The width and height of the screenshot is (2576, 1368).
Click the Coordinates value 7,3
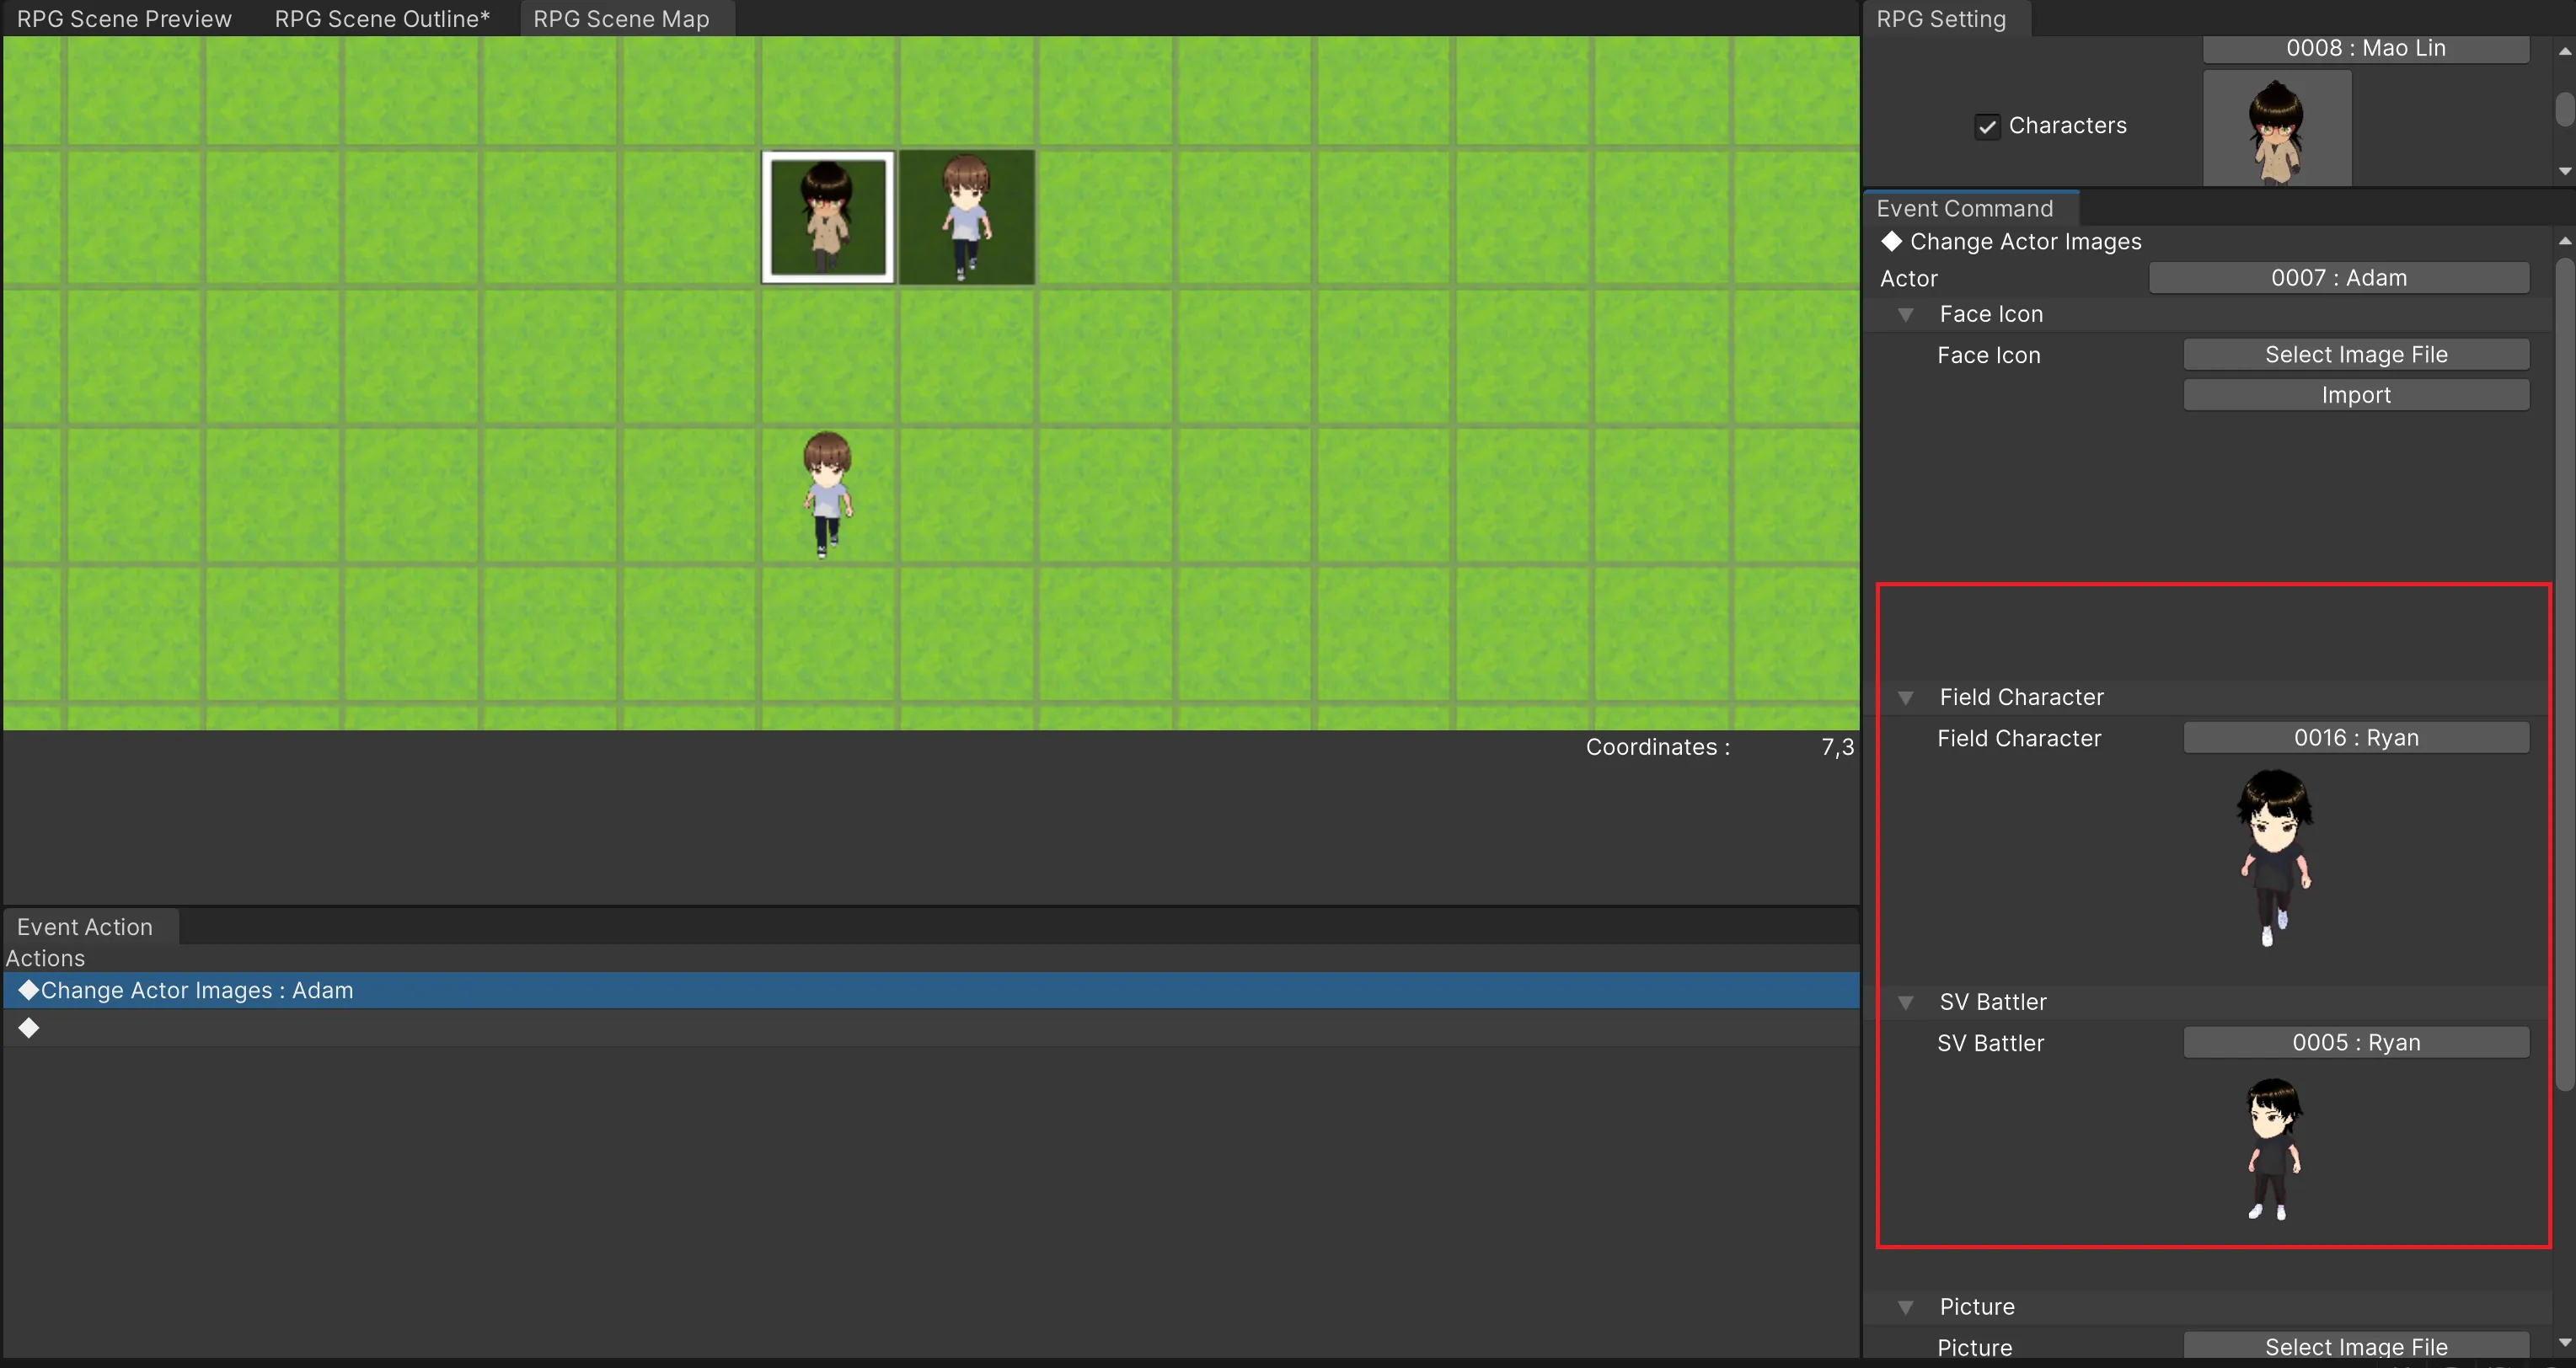click(1837, 747)
